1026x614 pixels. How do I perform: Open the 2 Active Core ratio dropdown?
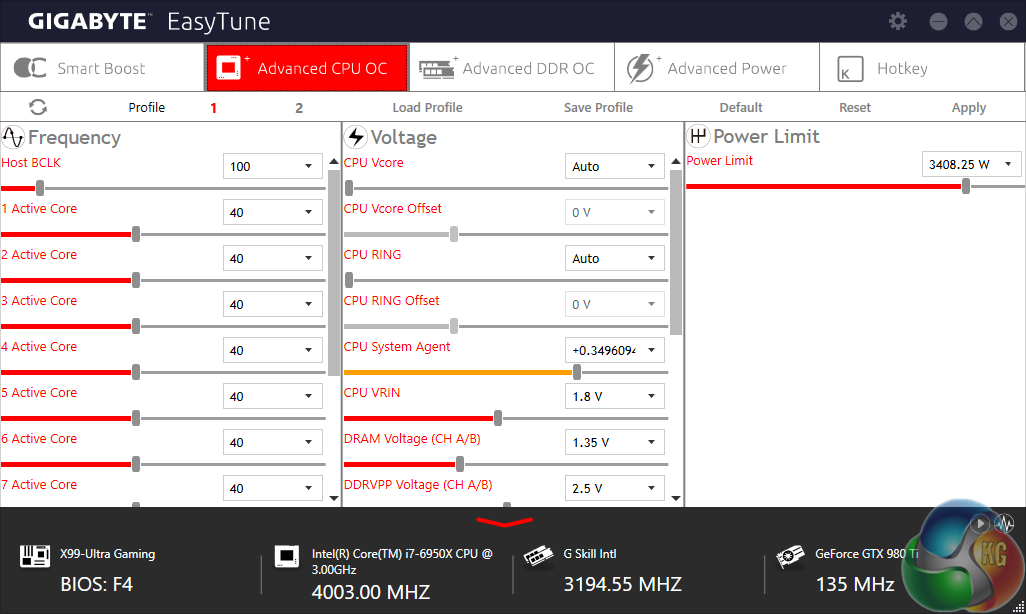[273, 258]
